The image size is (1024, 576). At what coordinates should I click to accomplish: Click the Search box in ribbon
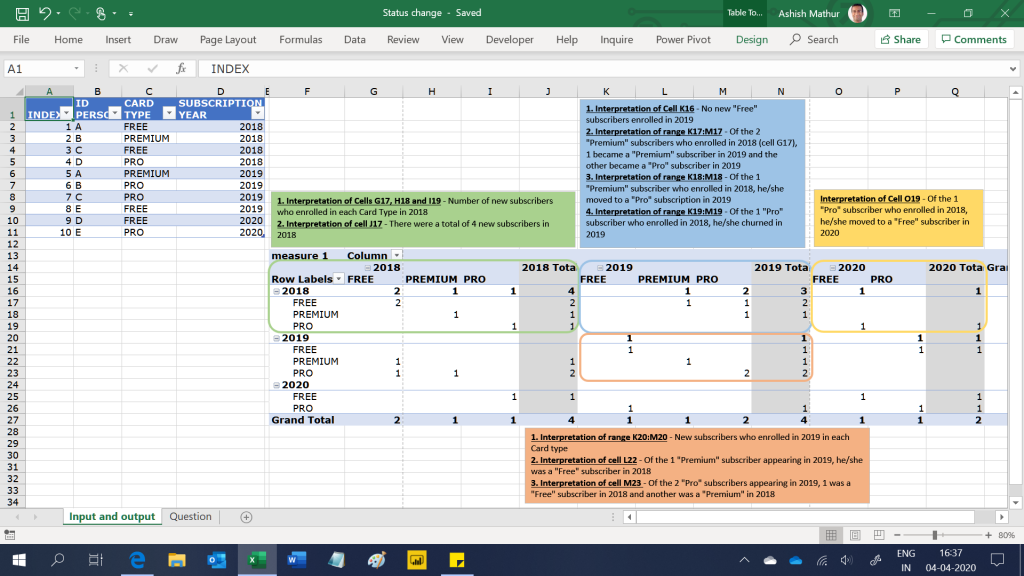coord(814,39)
